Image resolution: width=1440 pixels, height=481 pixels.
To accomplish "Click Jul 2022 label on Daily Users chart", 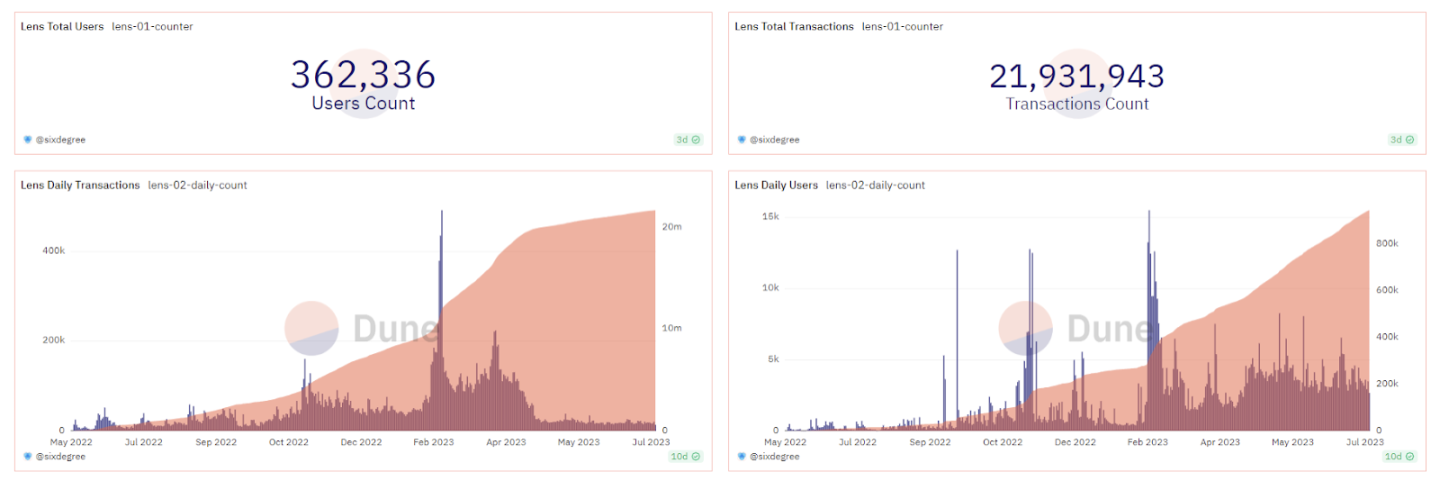I will (x=858, y=441).
